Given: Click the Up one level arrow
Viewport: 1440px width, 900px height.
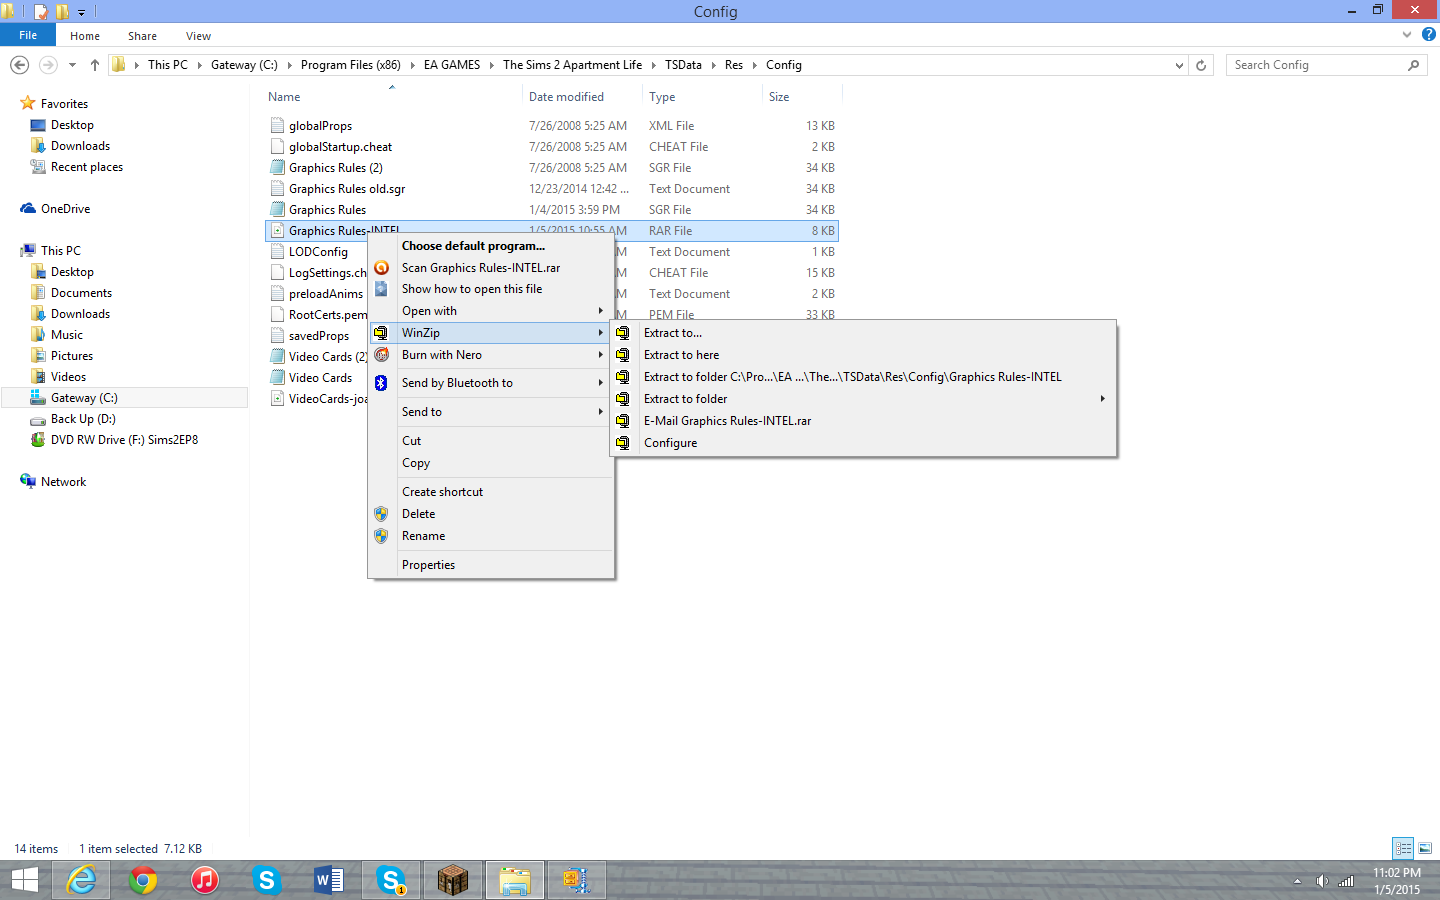Looking at the screenshot, I should [x=95, y=65].
